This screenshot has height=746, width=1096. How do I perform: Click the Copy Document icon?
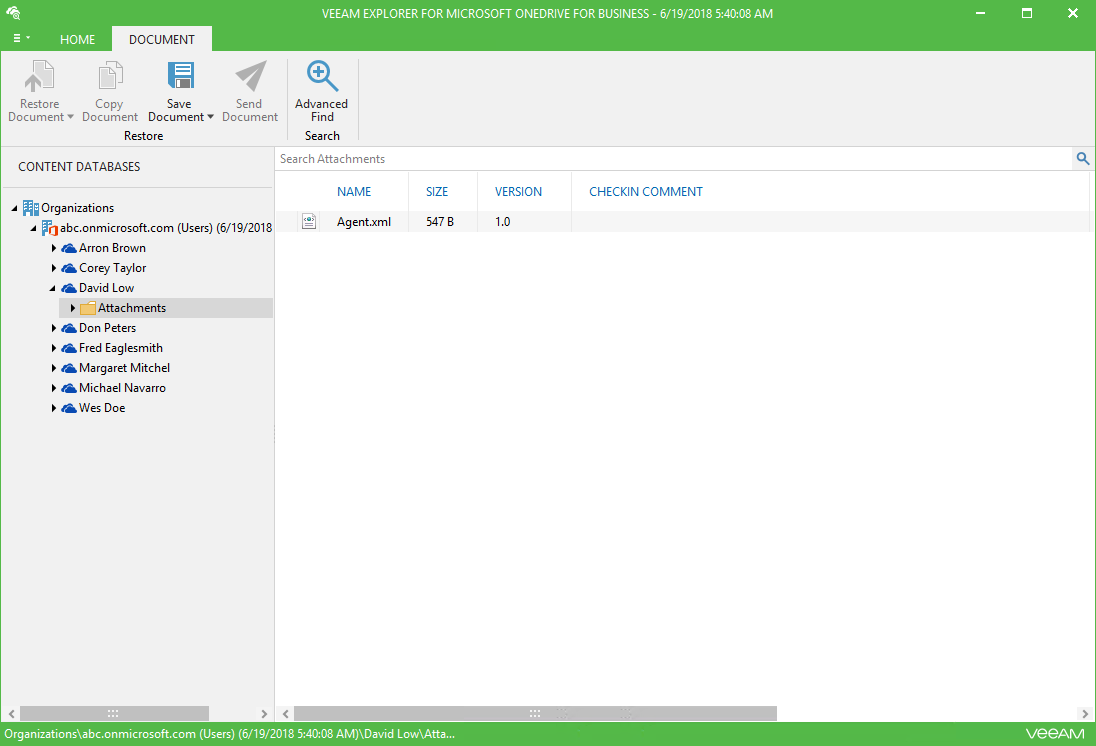pos(110,76)
